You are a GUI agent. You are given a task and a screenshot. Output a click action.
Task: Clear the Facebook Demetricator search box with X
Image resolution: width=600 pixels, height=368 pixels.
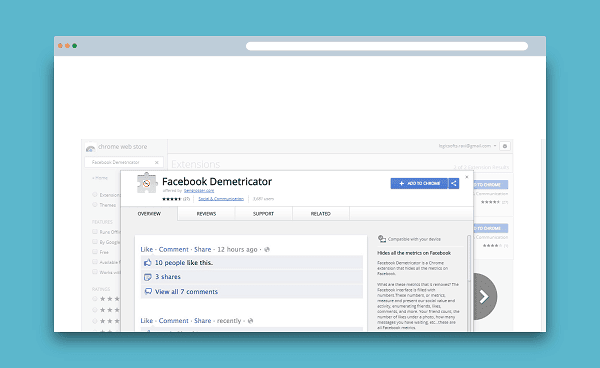[157, 163]
